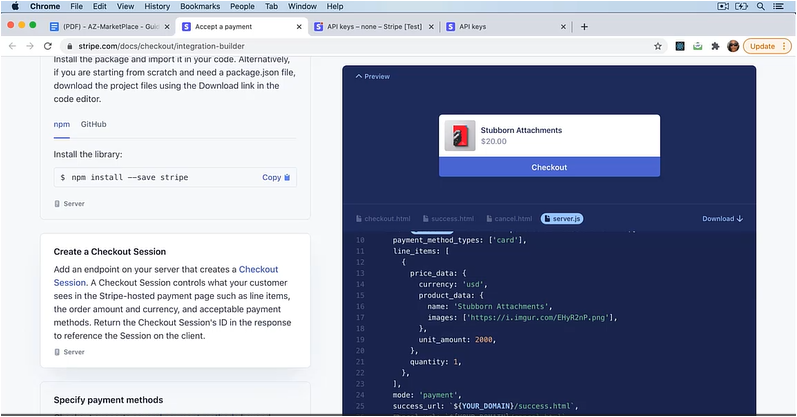
Task: Open macOS Spotlight search icon
Action: click(x=760, y=6)
